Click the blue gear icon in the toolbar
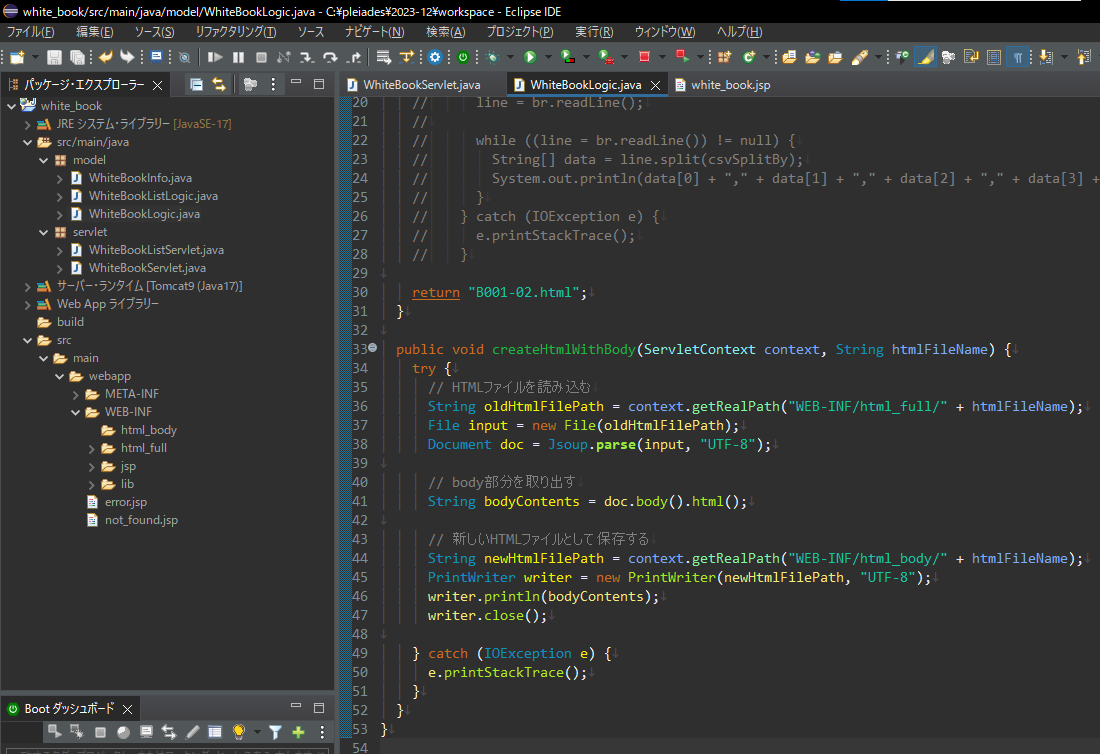This screenshot has height=754, width=1100. [435, 57]
